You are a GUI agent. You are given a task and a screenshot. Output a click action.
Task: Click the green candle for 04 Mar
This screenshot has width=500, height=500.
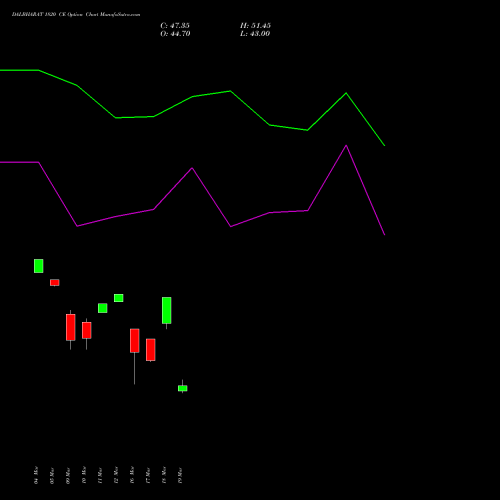pyautogui.click(x=39, y=266)
